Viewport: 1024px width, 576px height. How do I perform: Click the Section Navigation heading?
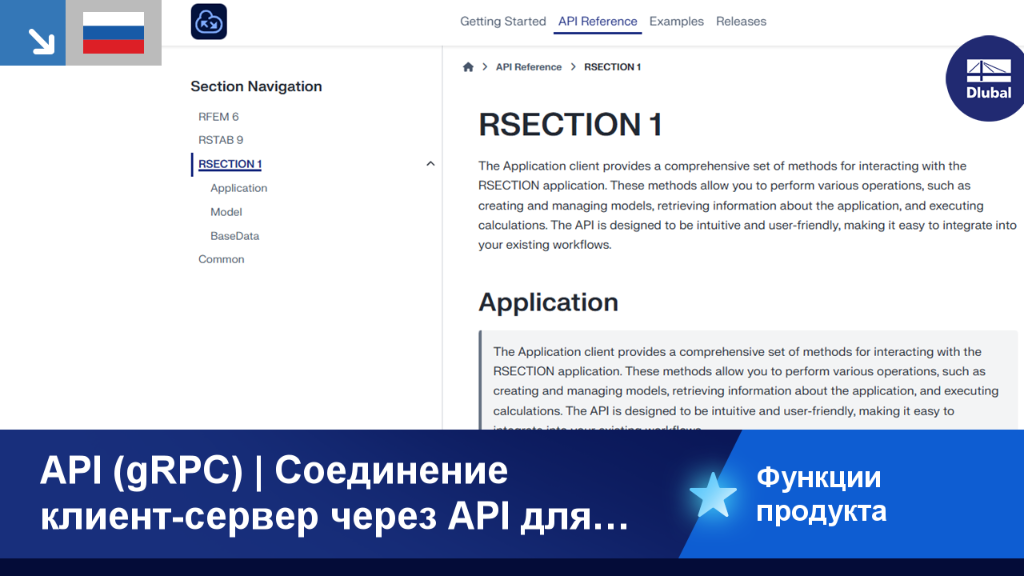coord(256,86)
